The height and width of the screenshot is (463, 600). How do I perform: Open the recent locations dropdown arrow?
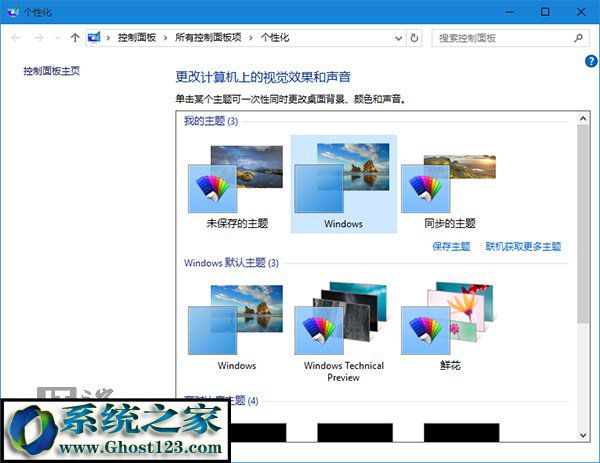coord(56,38)
